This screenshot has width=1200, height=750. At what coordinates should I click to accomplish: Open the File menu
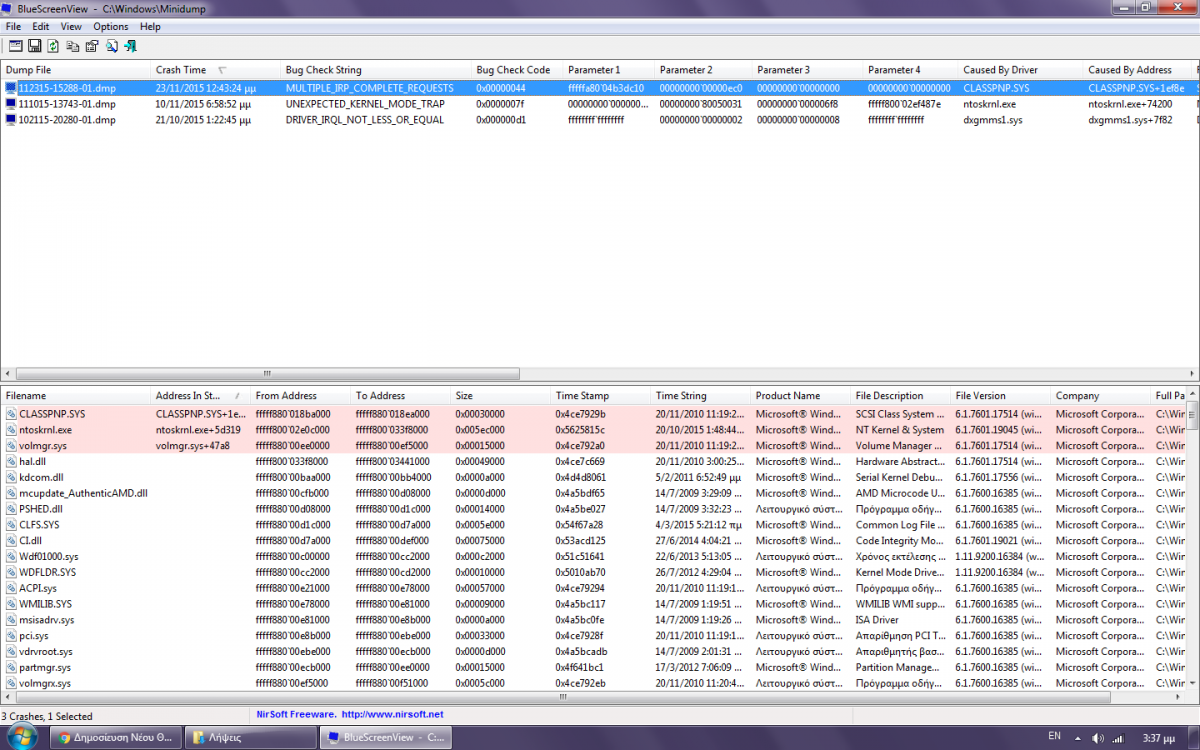click(x=13, y=26)
